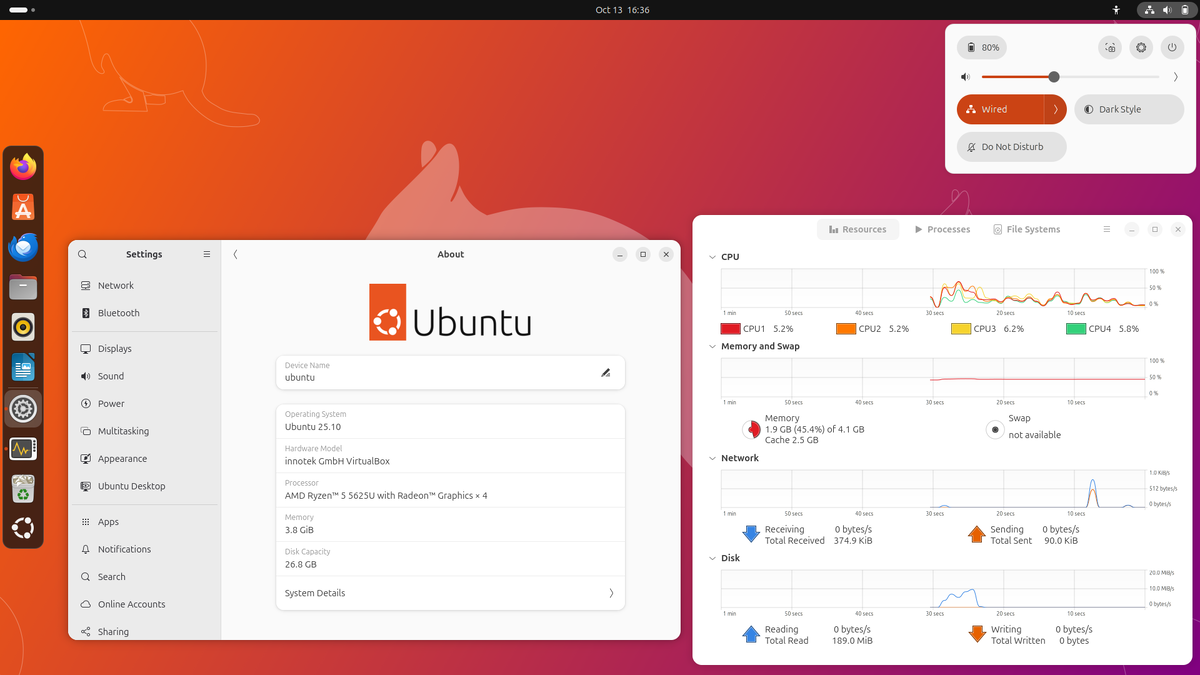Open Bluetooth settings in sidebar
This screenshot has height=675, width=1200.
144,313
